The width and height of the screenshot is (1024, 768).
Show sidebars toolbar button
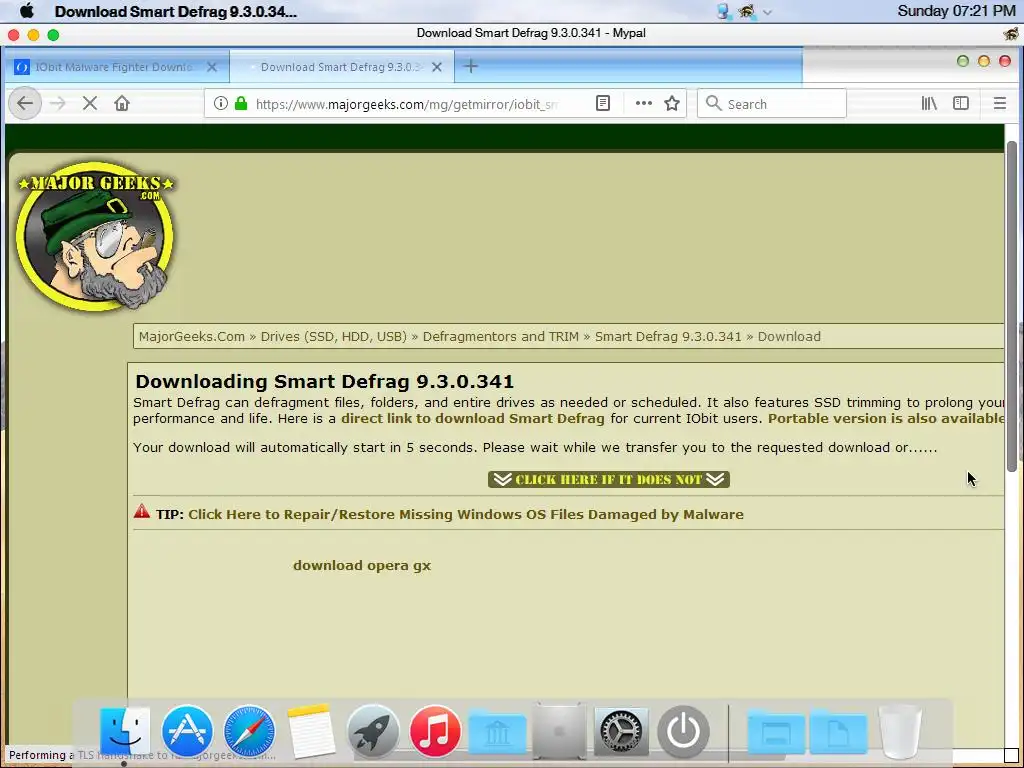pyautogui.click(x=961, y=103)
